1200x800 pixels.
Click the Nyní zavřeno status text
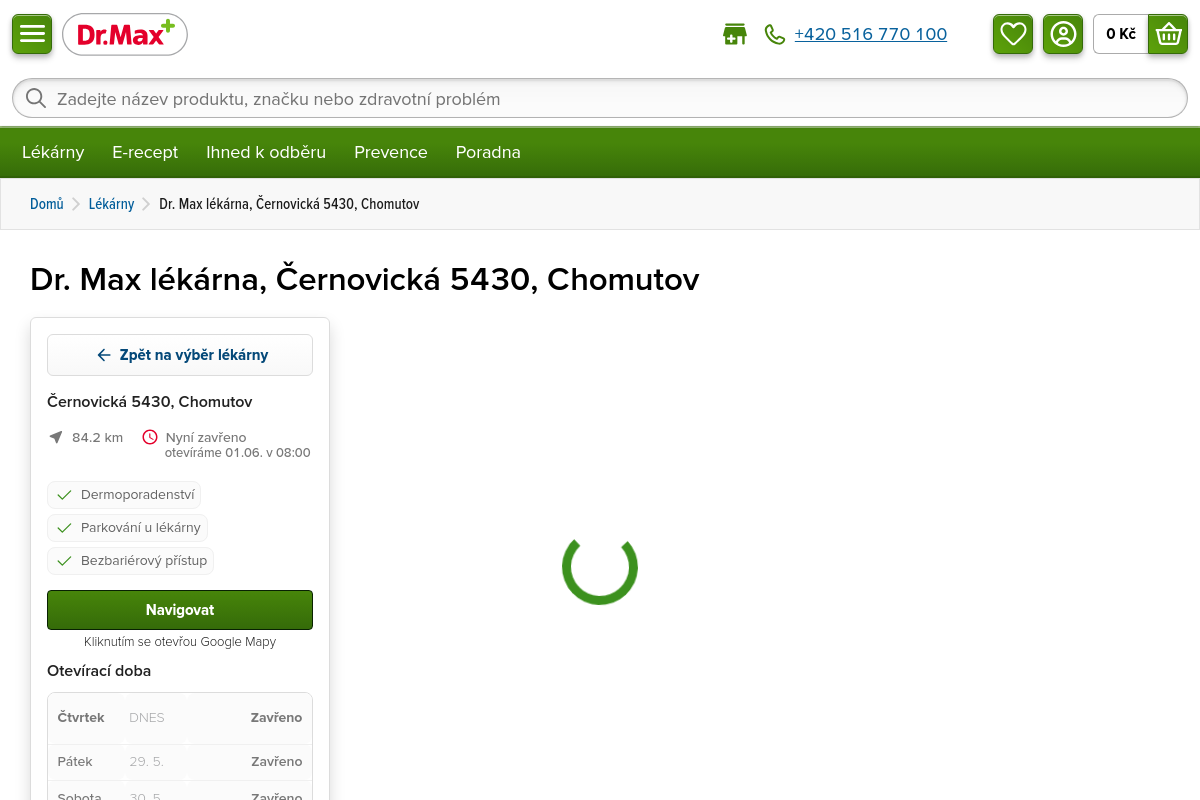[206, 437]
